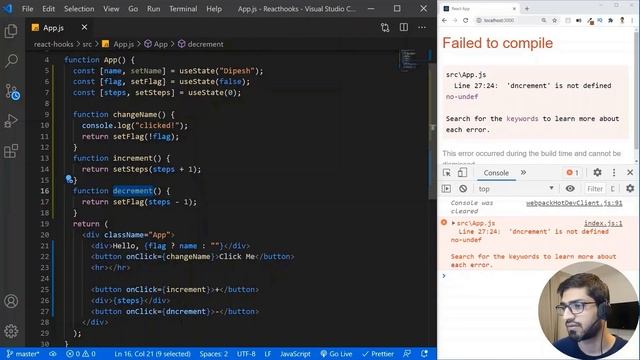Open the browser extensions puzzle icon
The image size is (640, 360).
click(x=610, y=20)
